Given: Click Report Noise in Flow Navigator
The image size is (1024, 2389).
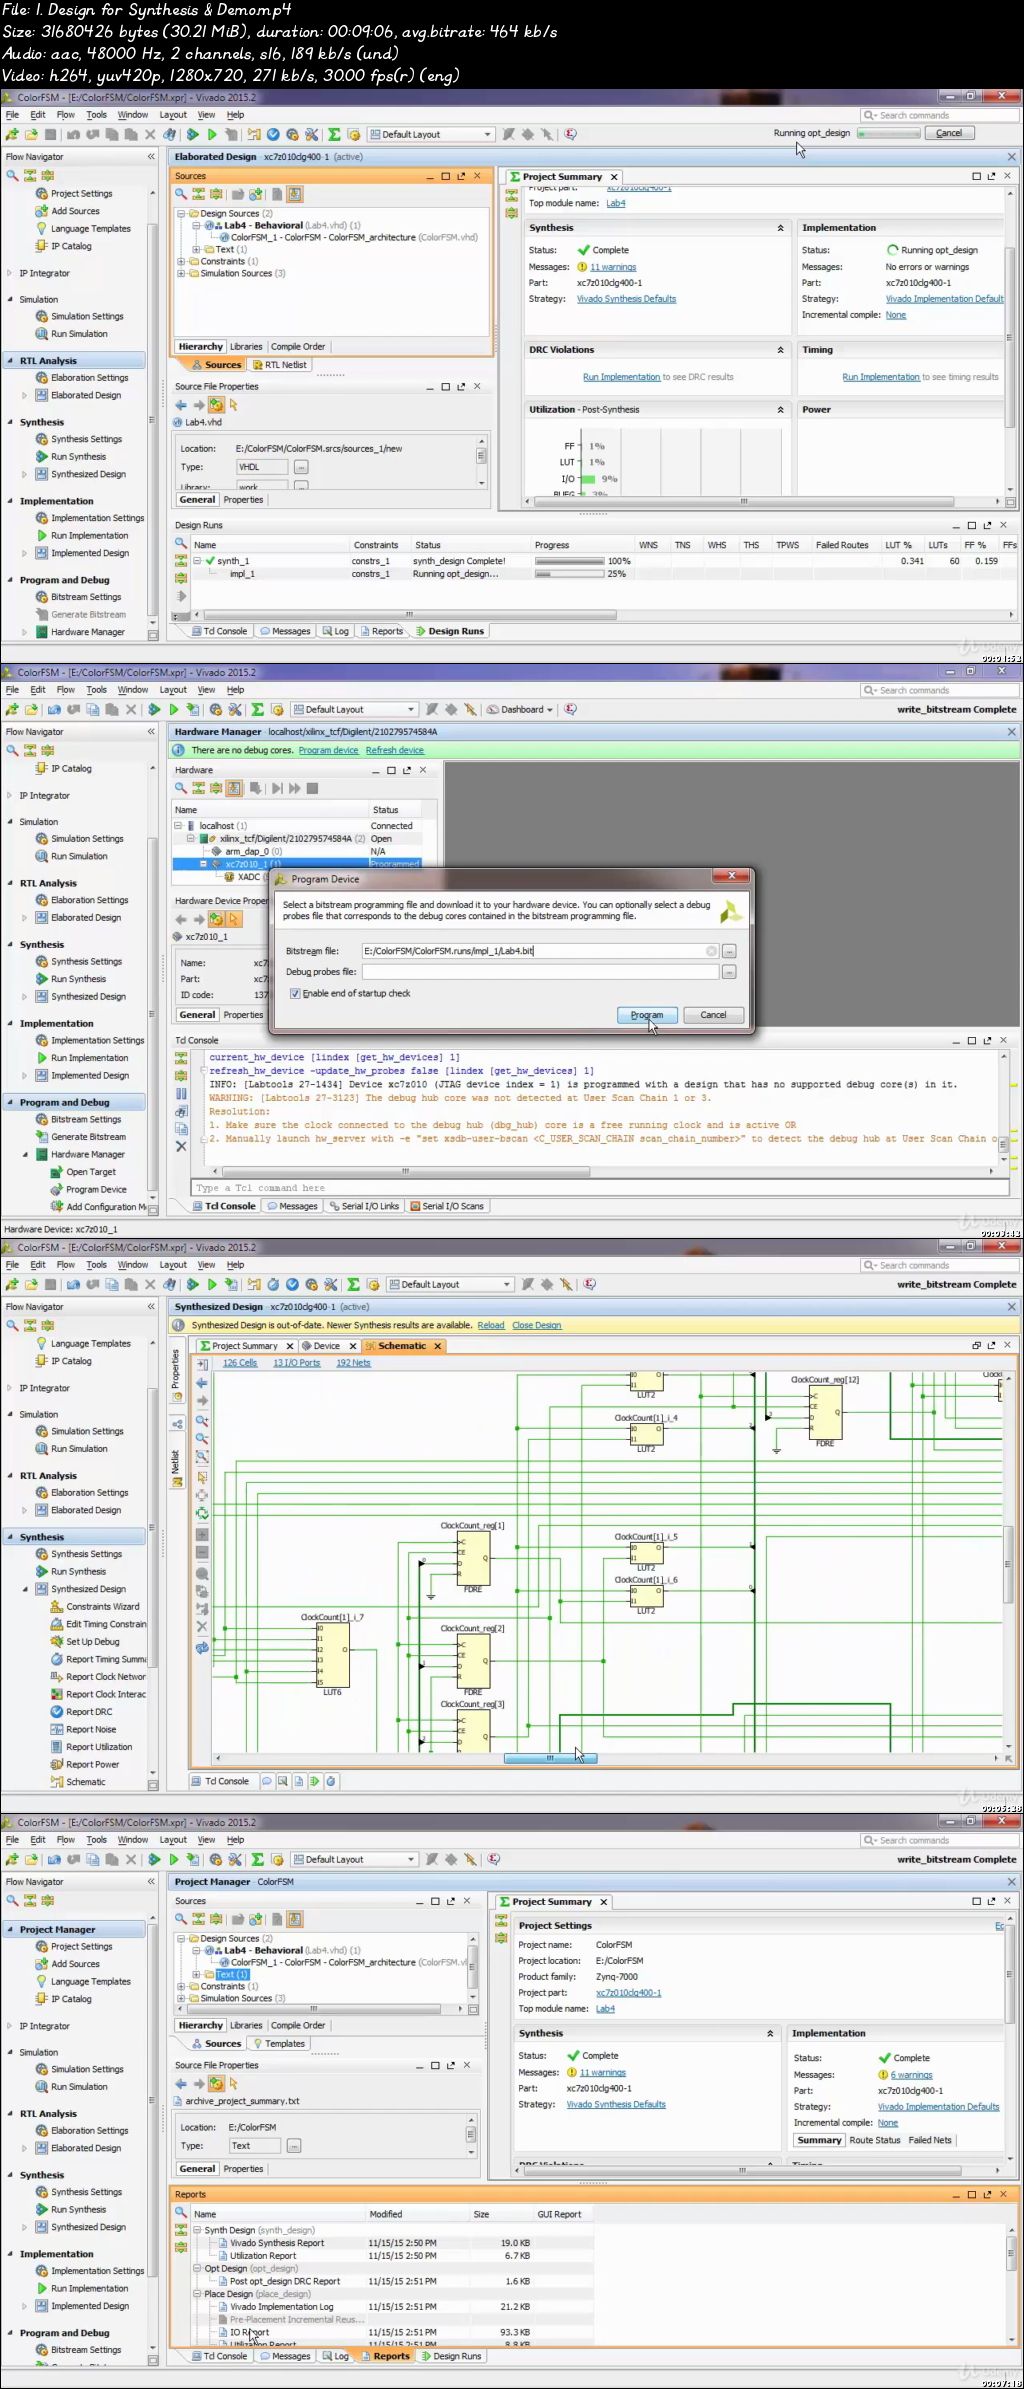Looking at the screenshot, I should pos(91,1730).
